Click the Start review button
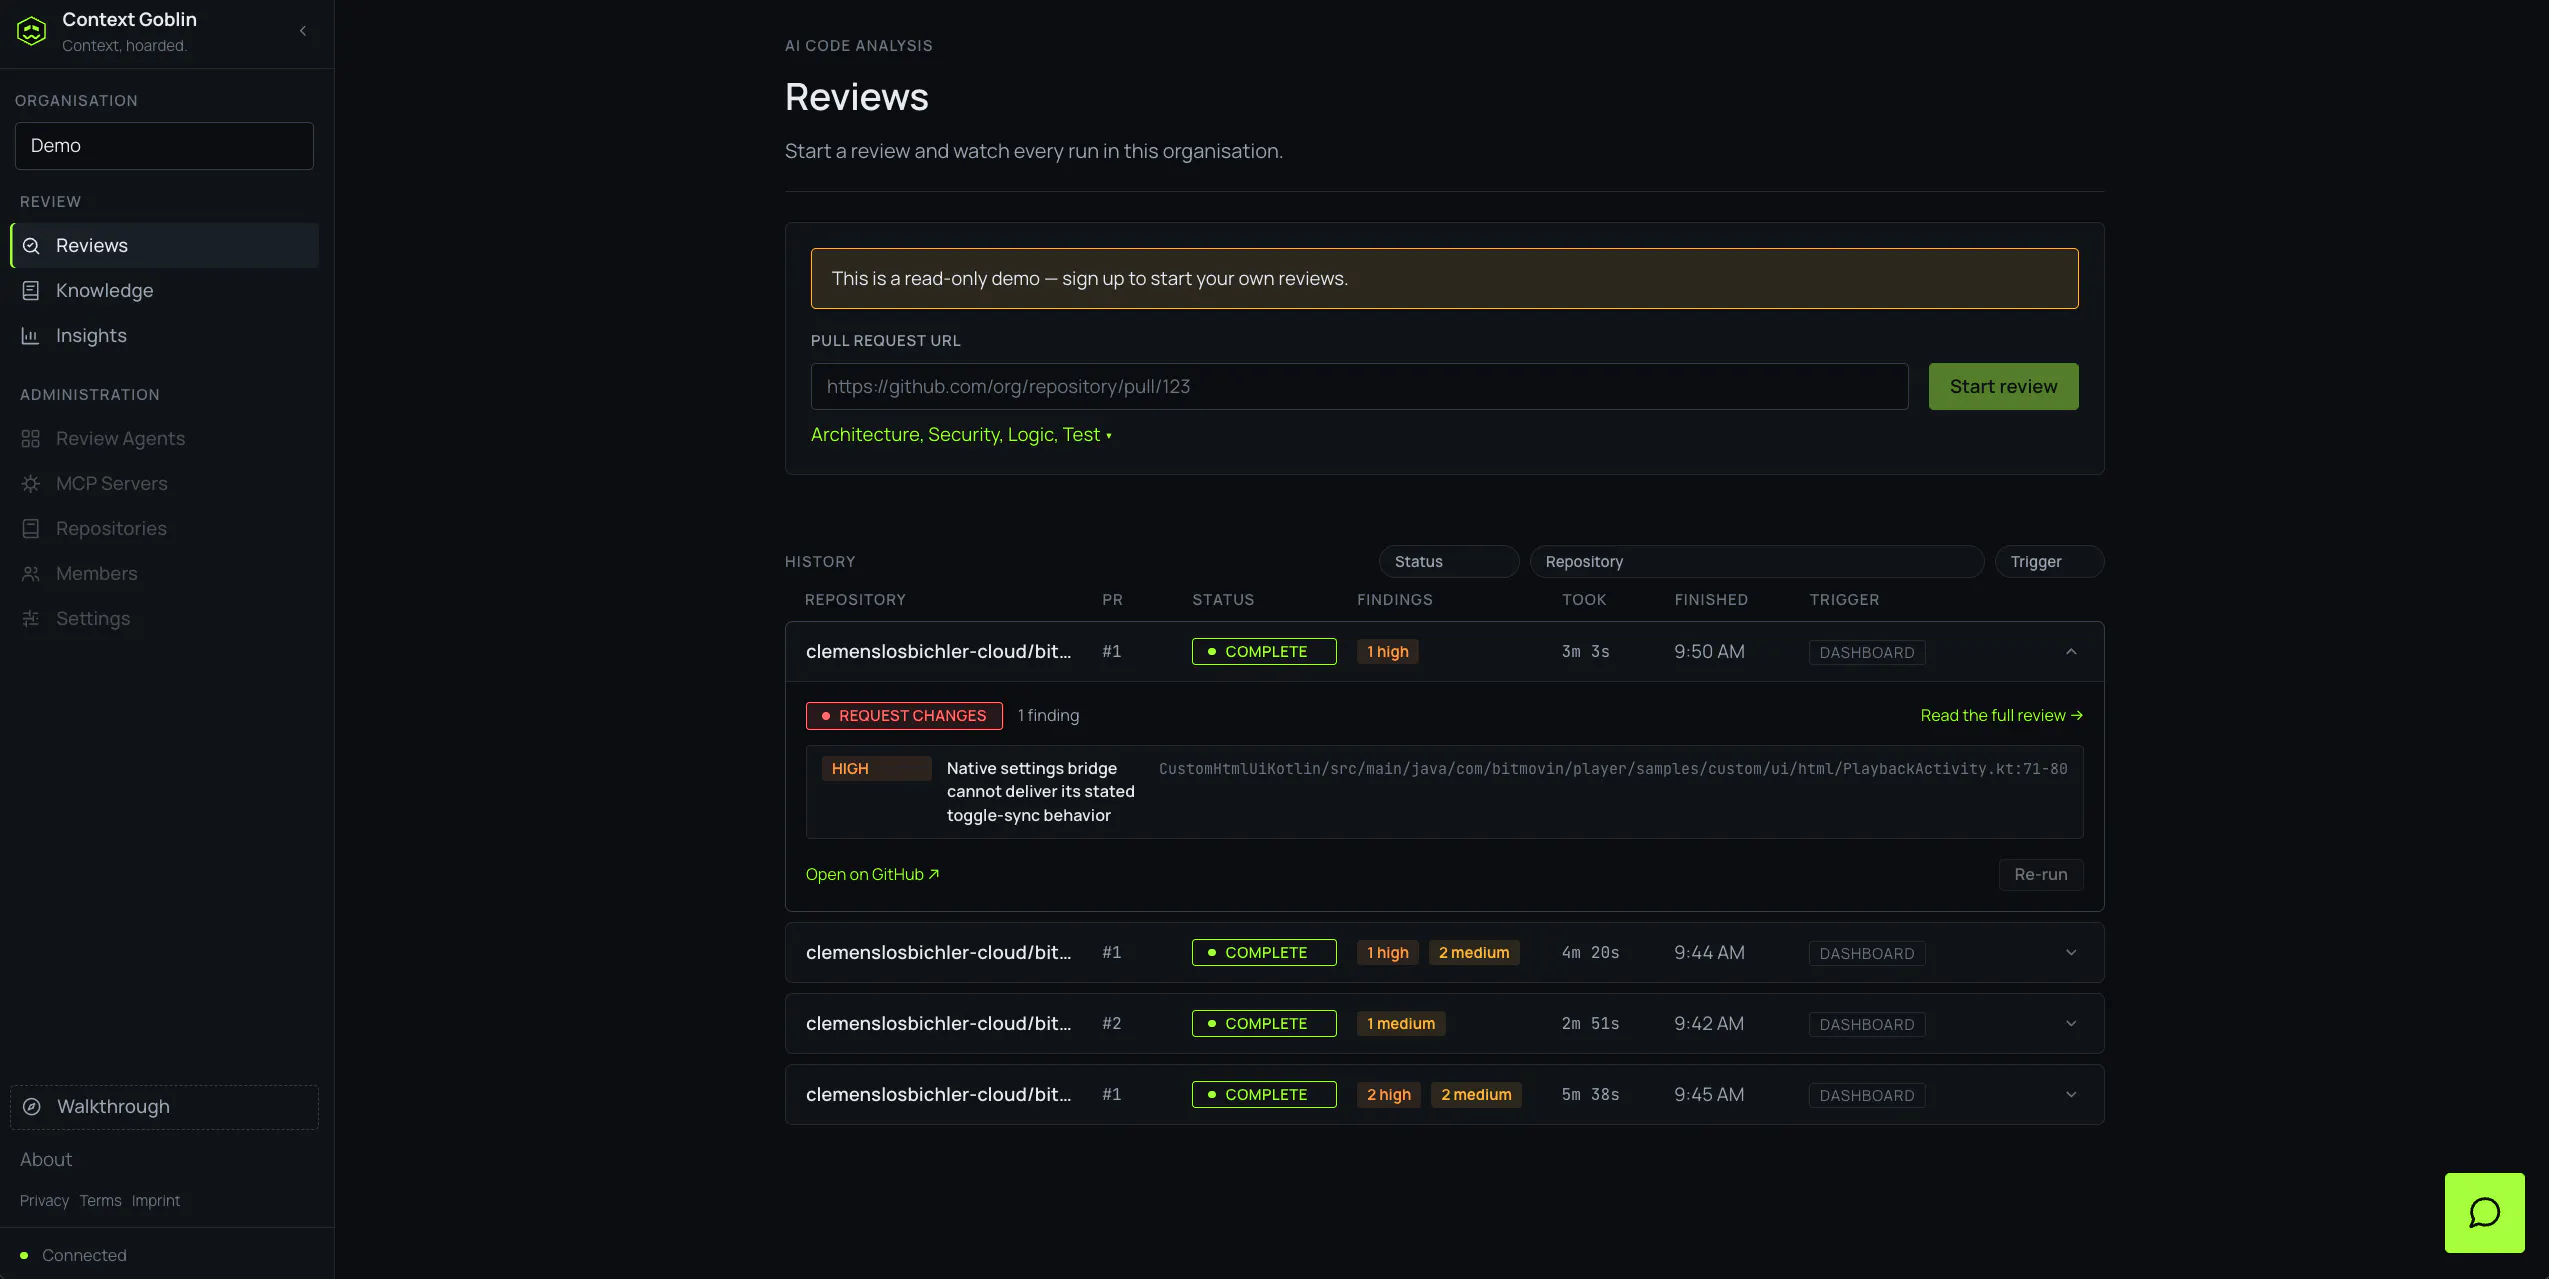Viewport: 2549px width, 1279px height. [2003, 386]
